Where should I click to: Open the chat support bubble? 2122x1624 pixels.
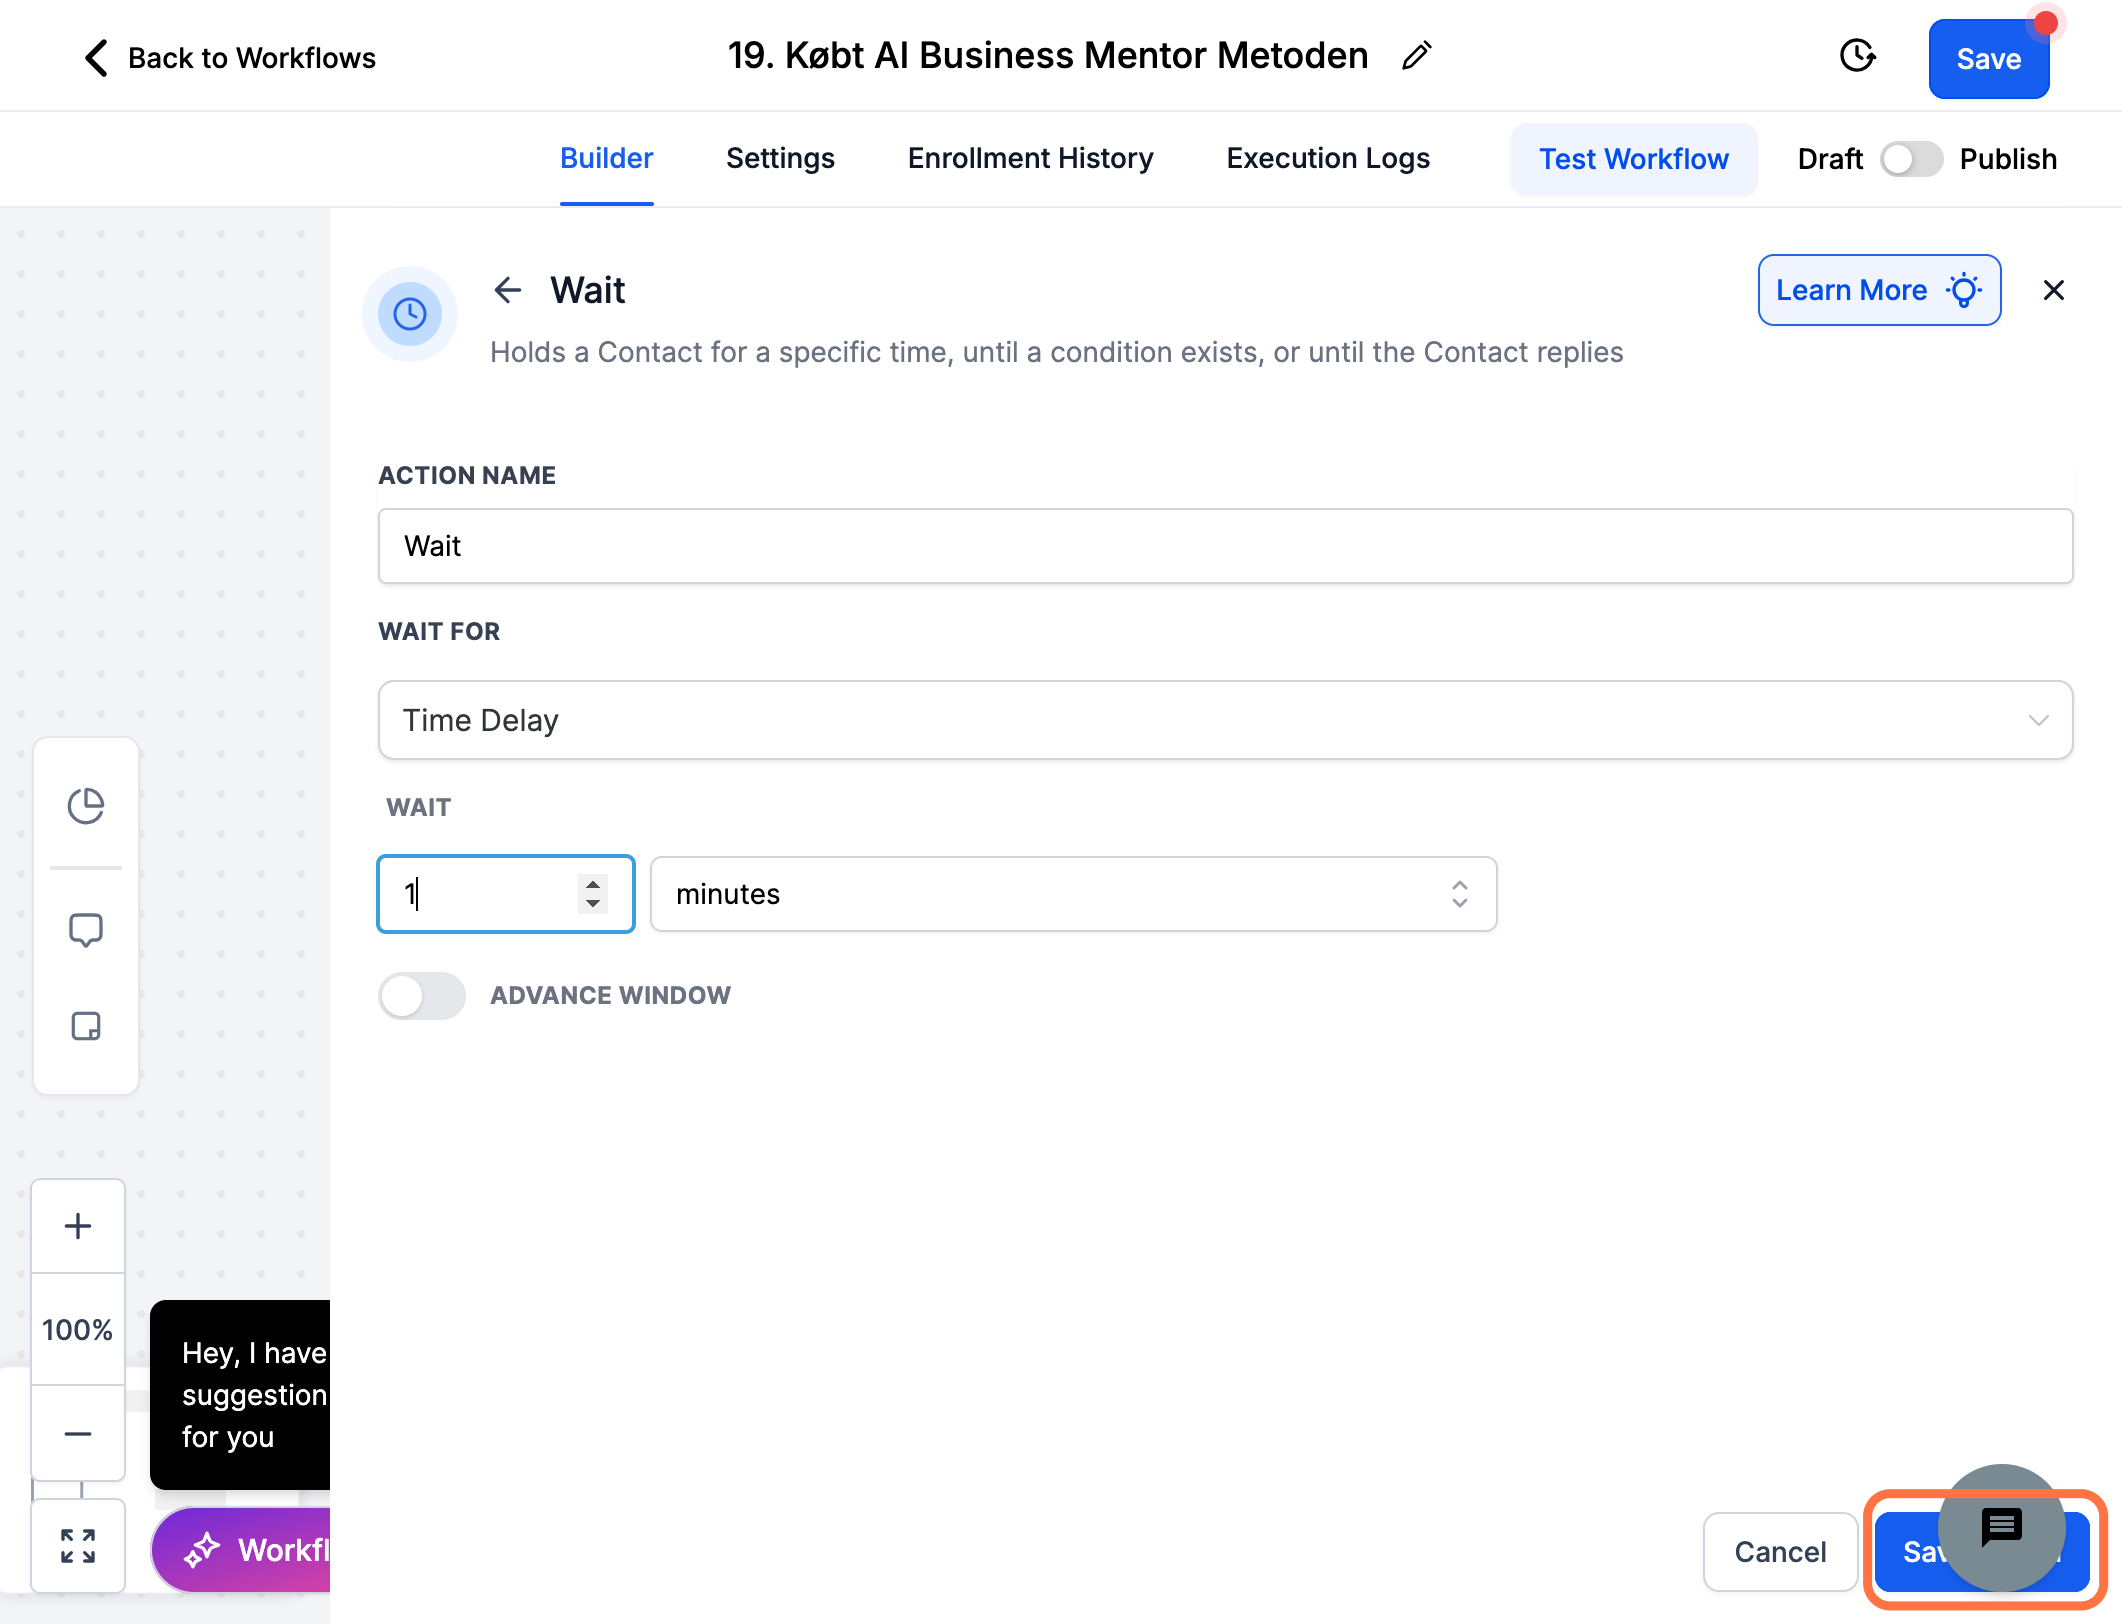pos(2001,1527)
